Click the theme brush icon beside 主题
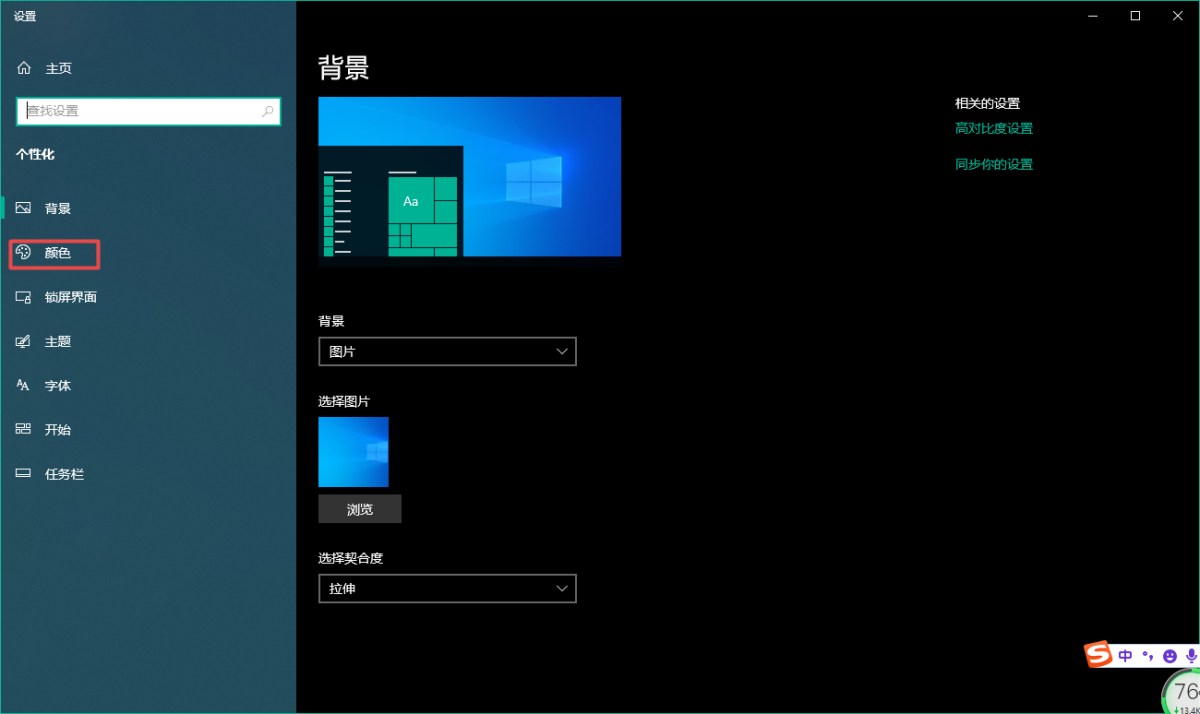Image resolution: width=1200 pixels, height=714 pixels. click(24, 341)
